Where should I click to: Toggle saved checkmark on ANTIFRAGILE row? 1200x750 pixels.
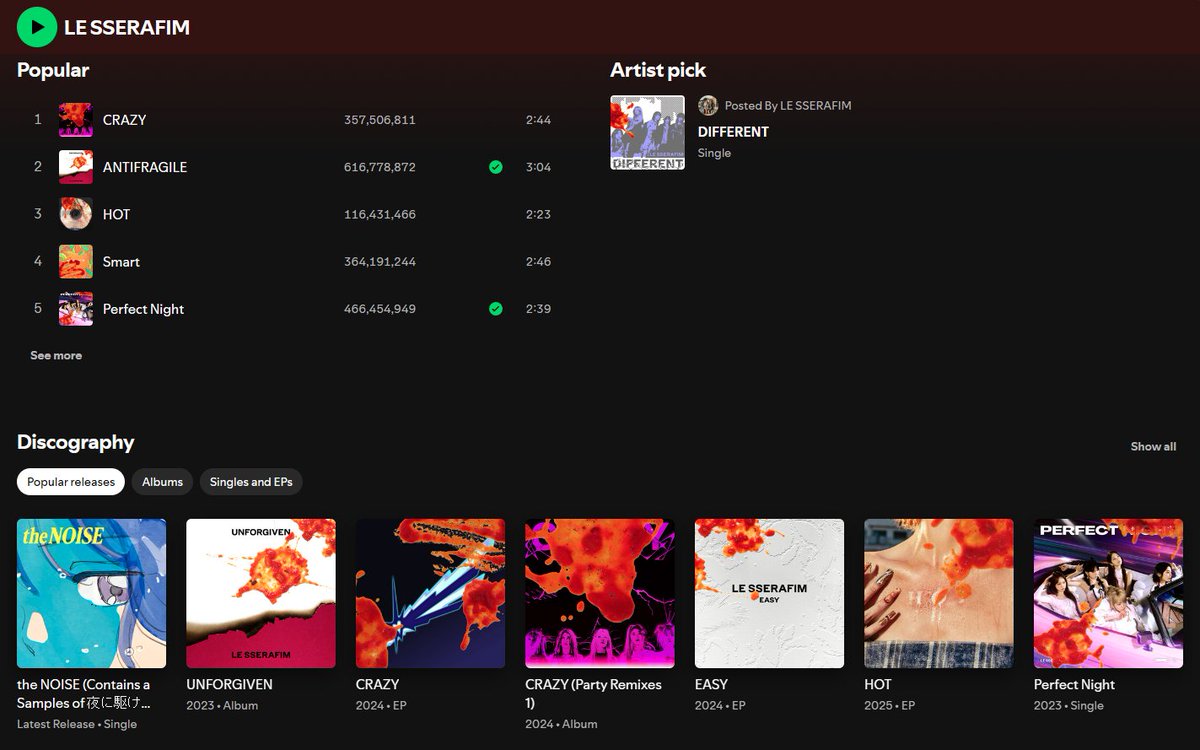click(496, 167)
